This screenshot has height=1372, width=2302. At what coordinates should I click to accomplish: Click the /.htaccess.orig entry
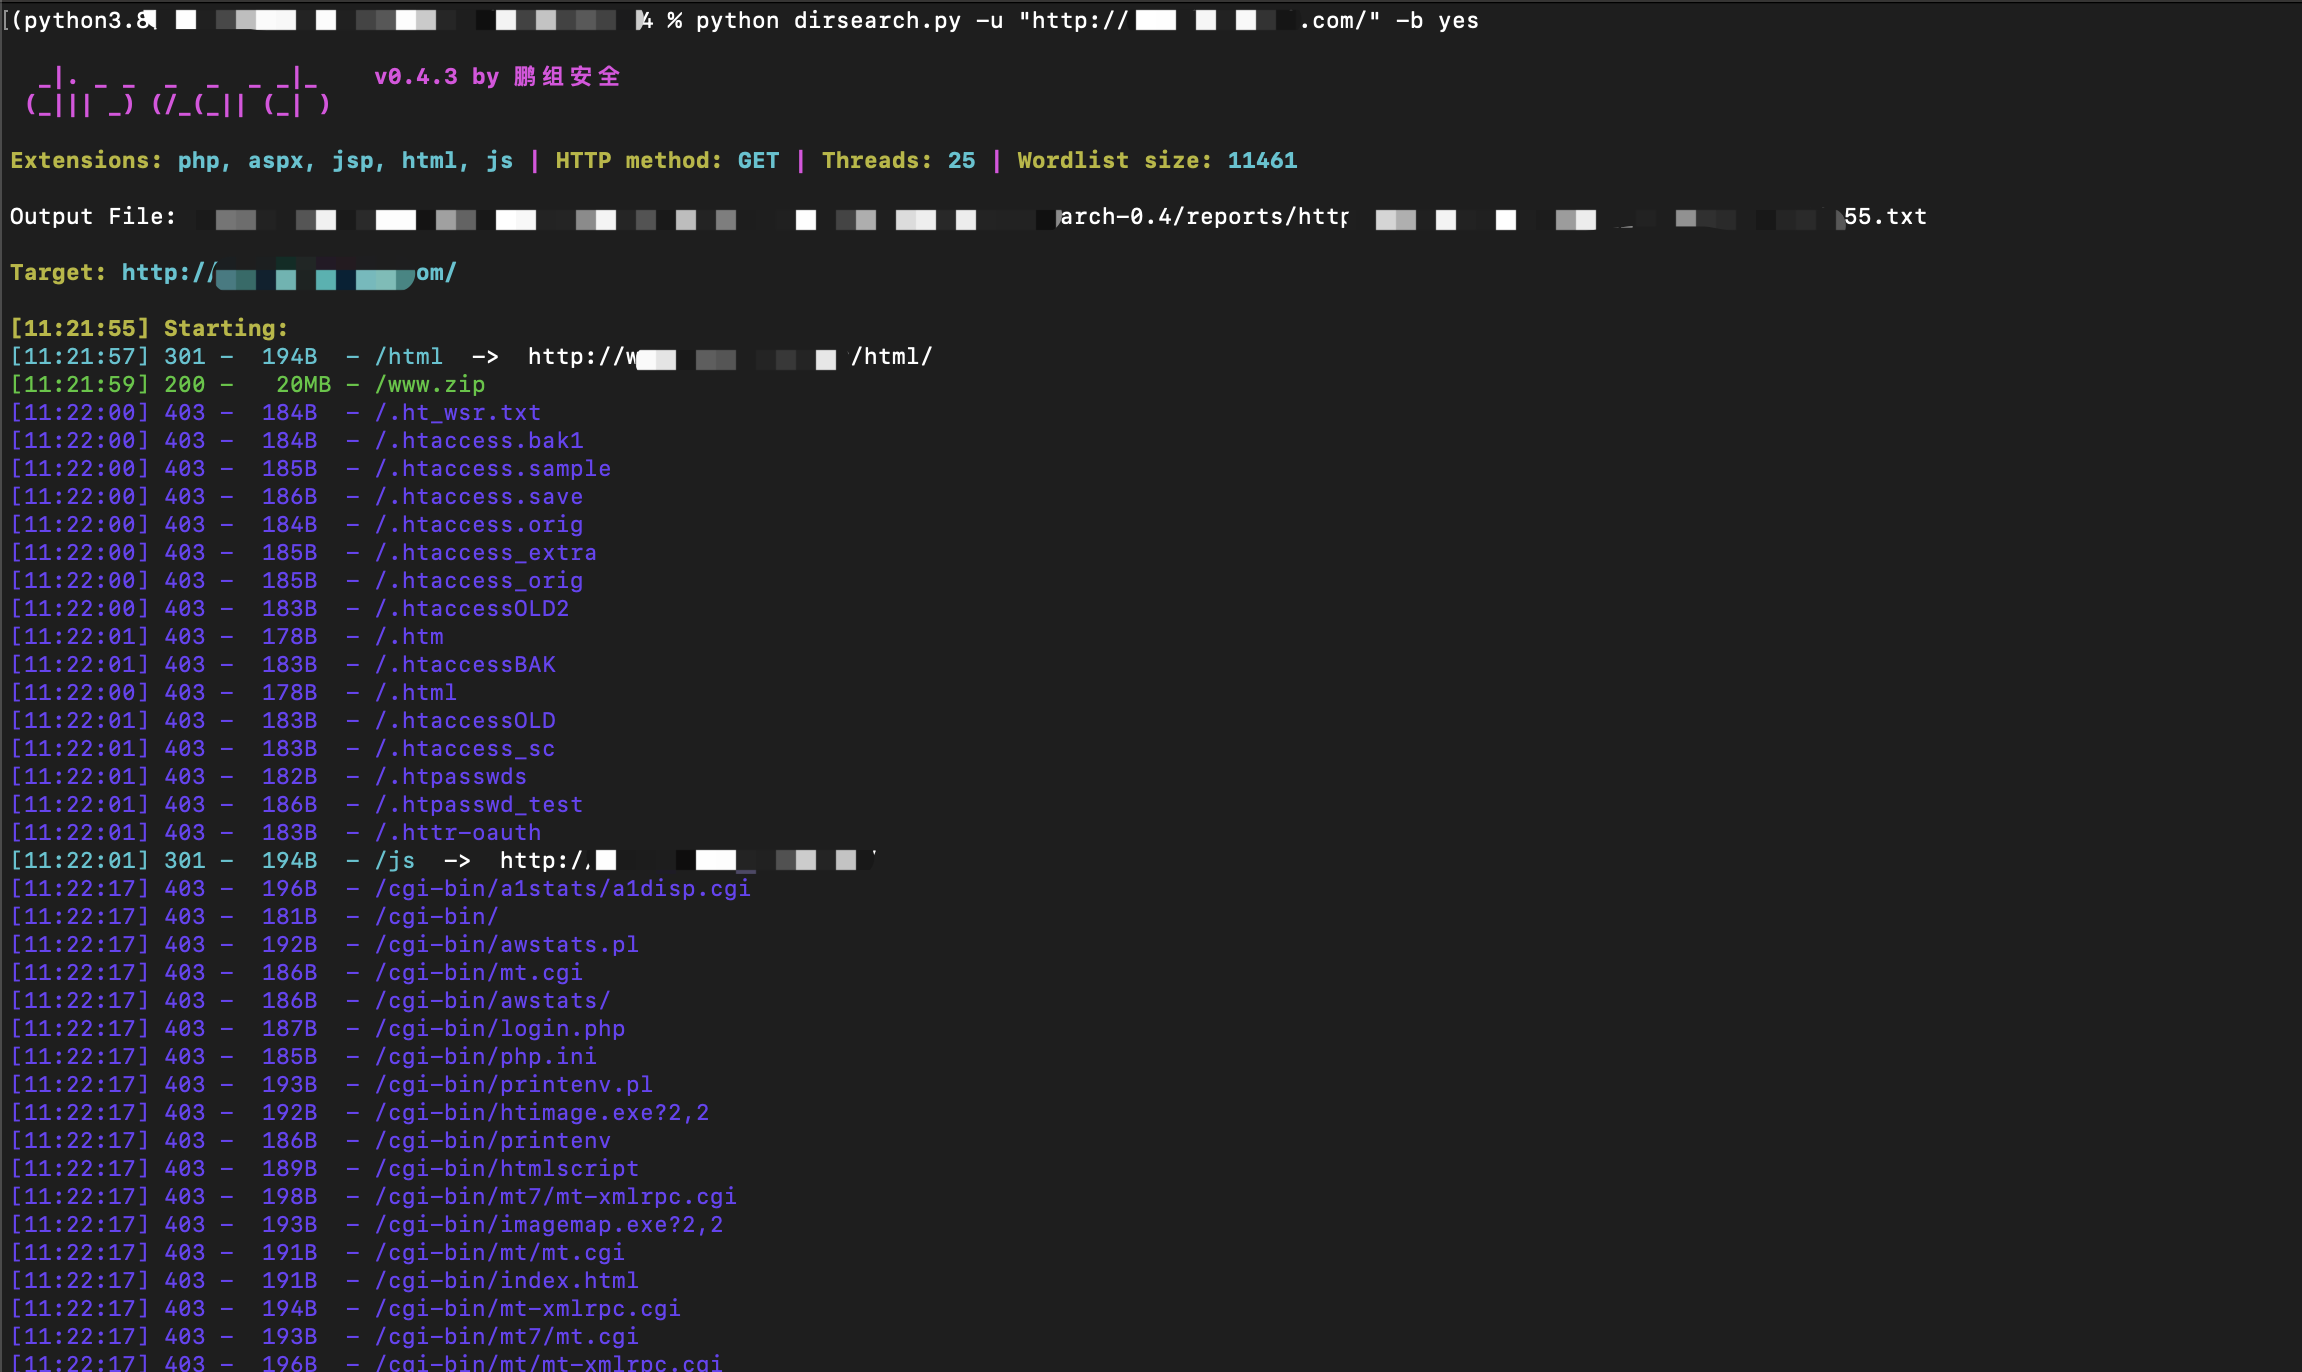point(479,525)
